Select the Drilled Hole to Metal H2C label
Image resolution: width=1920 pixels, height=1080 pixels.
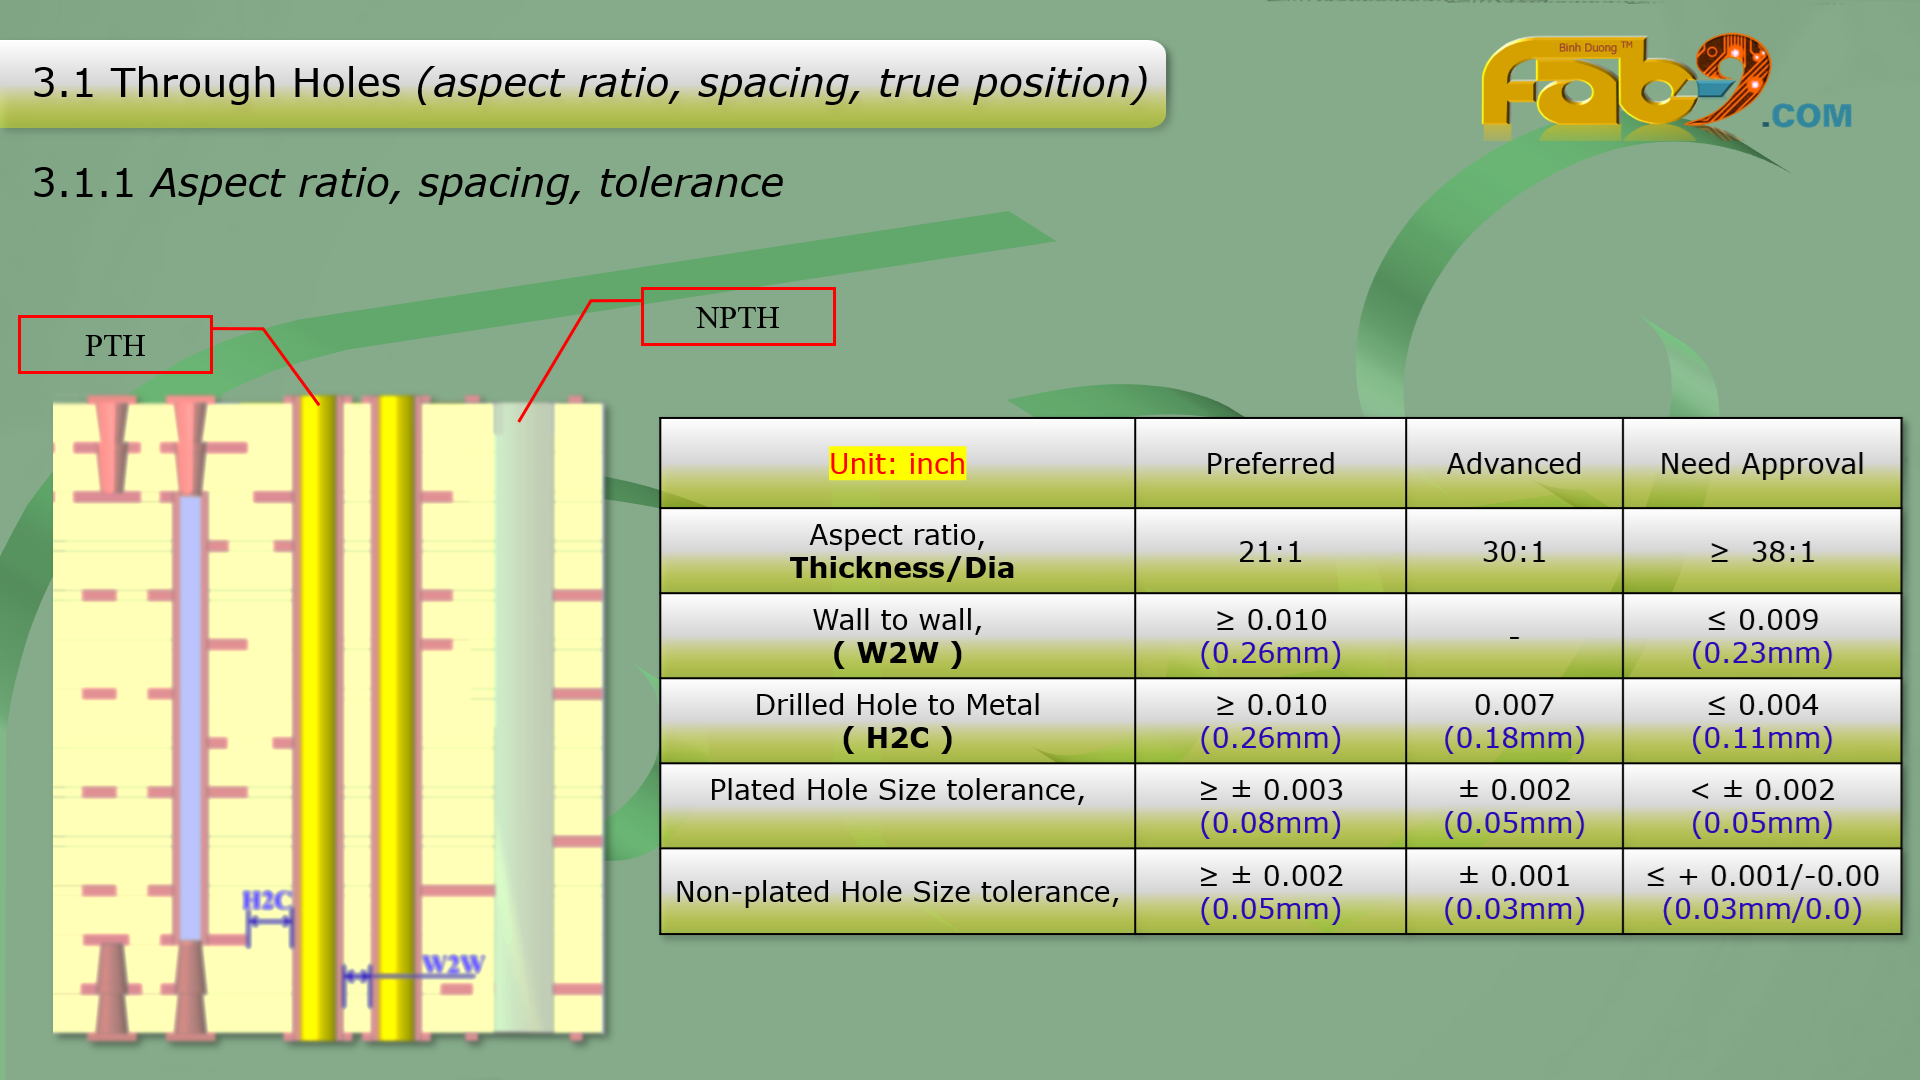pos(897,721)
